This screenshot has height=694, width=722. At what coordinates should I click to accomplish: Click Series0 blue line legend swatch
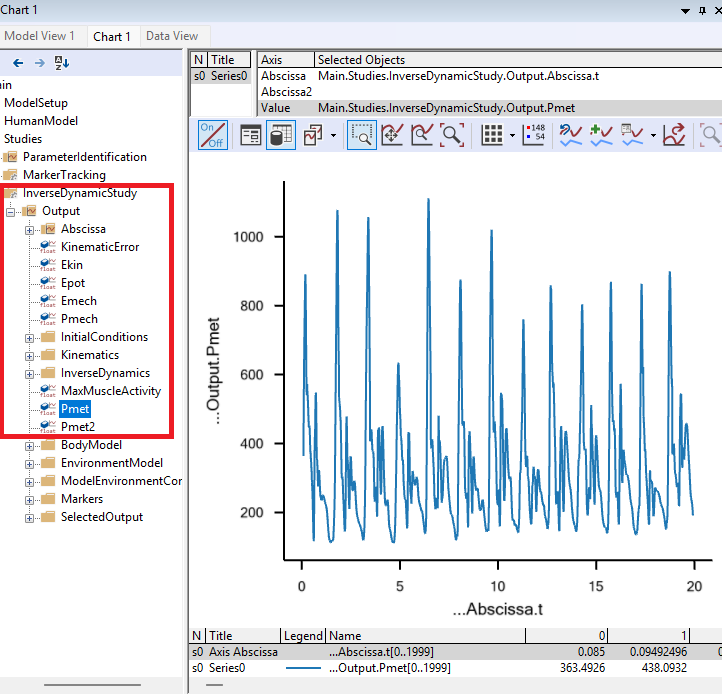point(302,667)
